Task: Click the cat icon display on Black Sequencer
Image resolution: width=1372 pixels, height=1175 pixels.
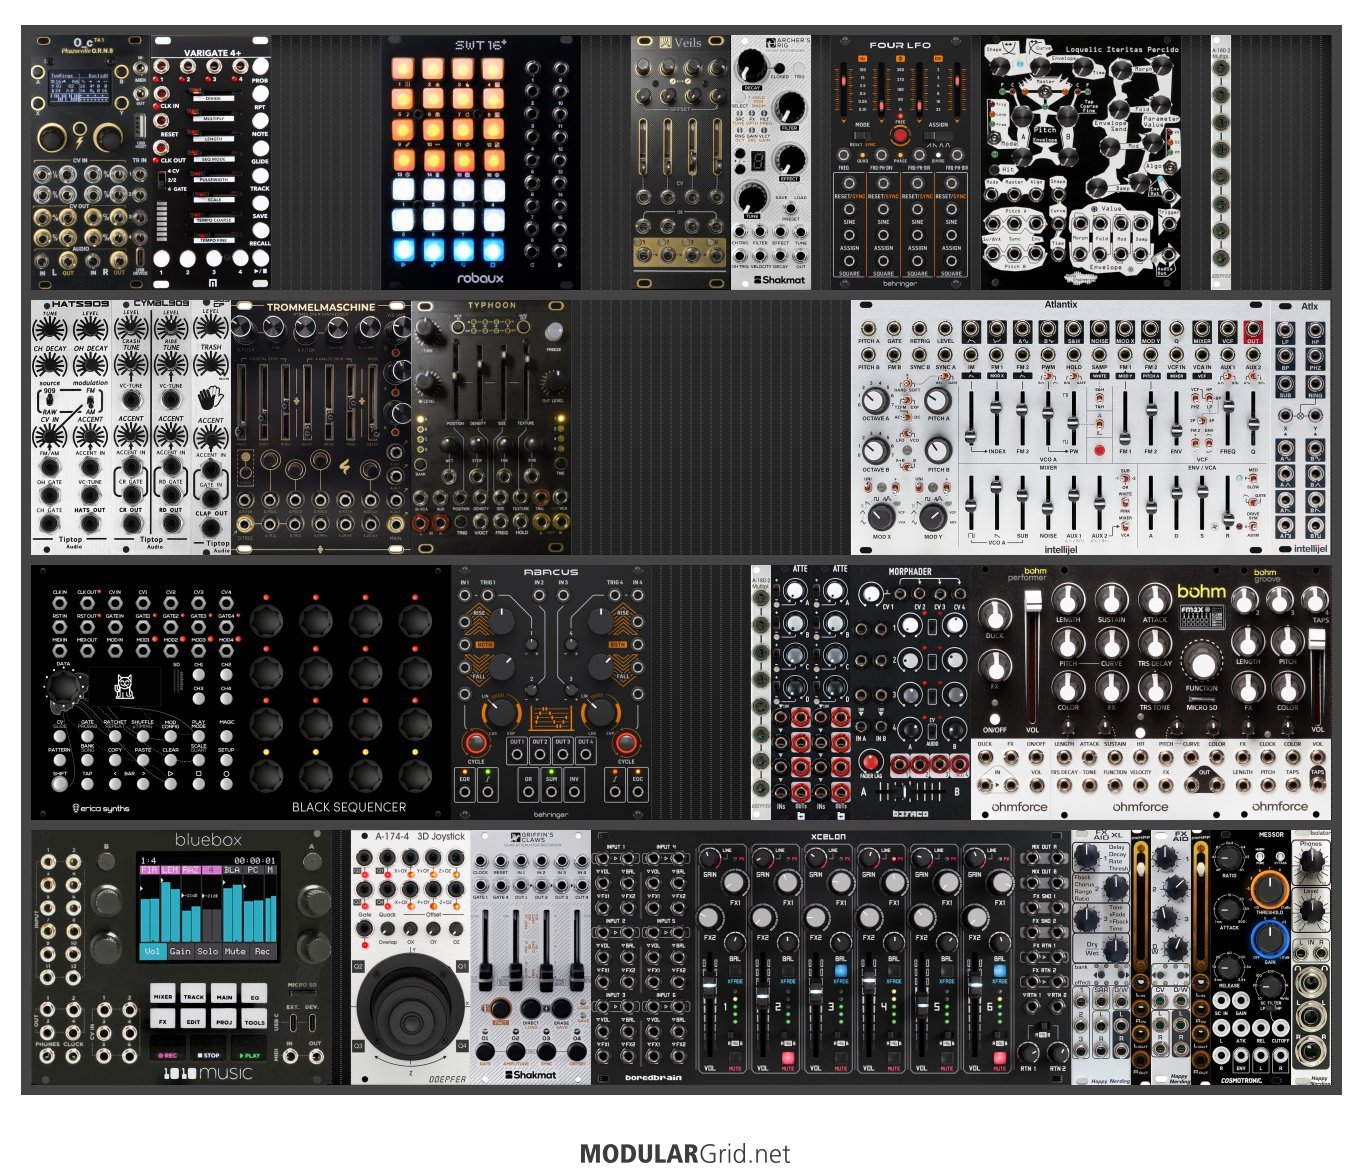Action: coord(124,687)
